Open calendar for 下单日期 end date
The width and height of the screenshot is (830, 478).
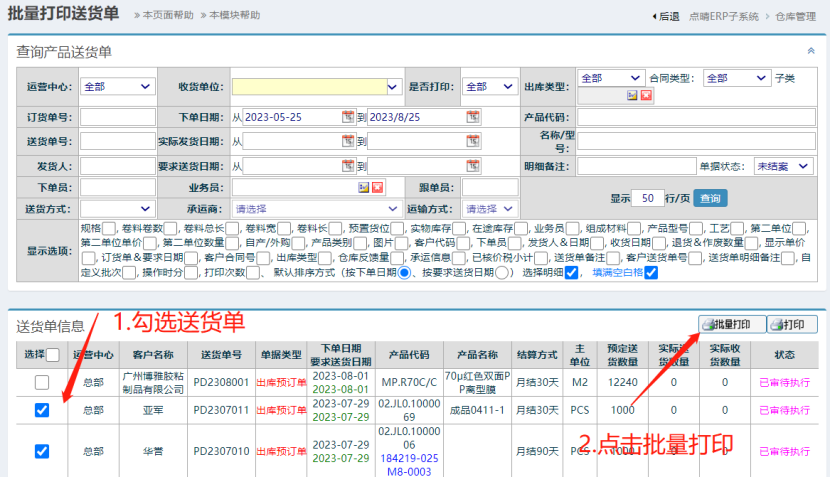[x=473, y=117]
